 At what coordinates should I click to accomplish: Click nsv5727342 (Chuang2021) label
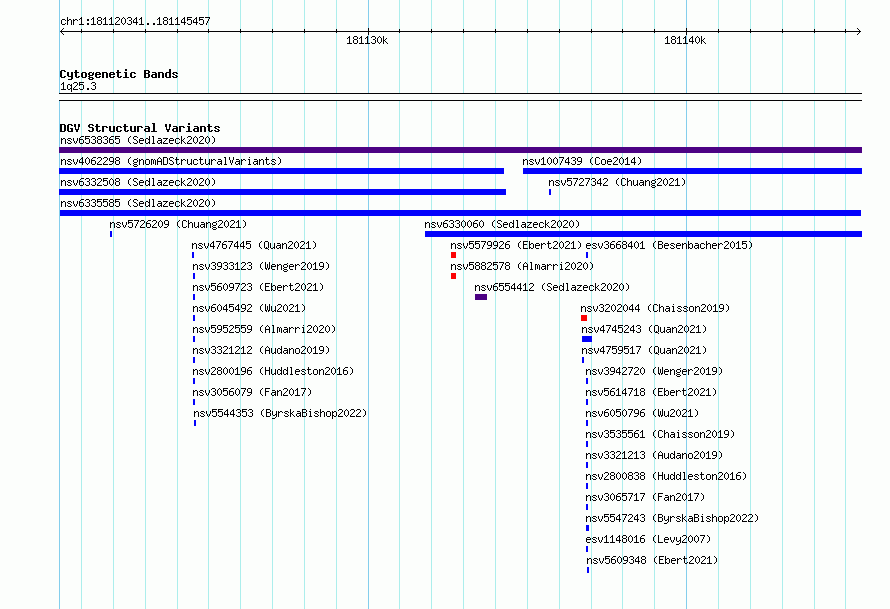[617, 182]
